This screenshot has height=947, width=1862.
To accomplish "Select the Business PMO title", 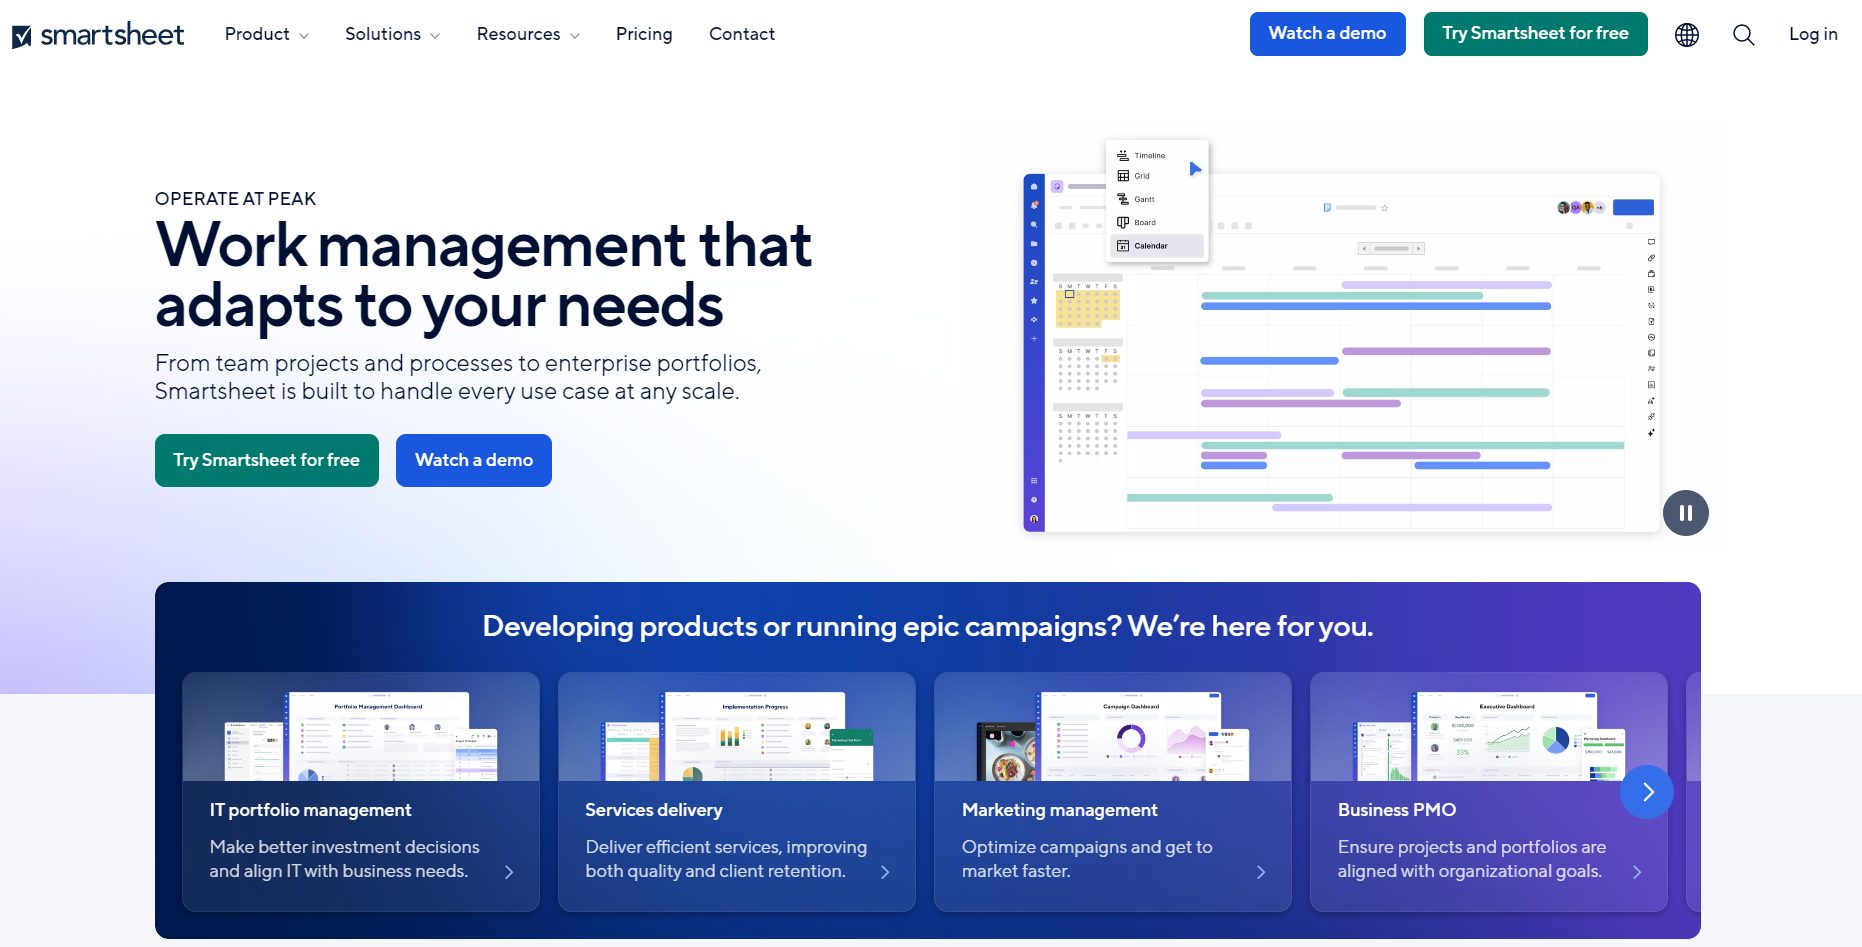I will (x=1397, y=810).
